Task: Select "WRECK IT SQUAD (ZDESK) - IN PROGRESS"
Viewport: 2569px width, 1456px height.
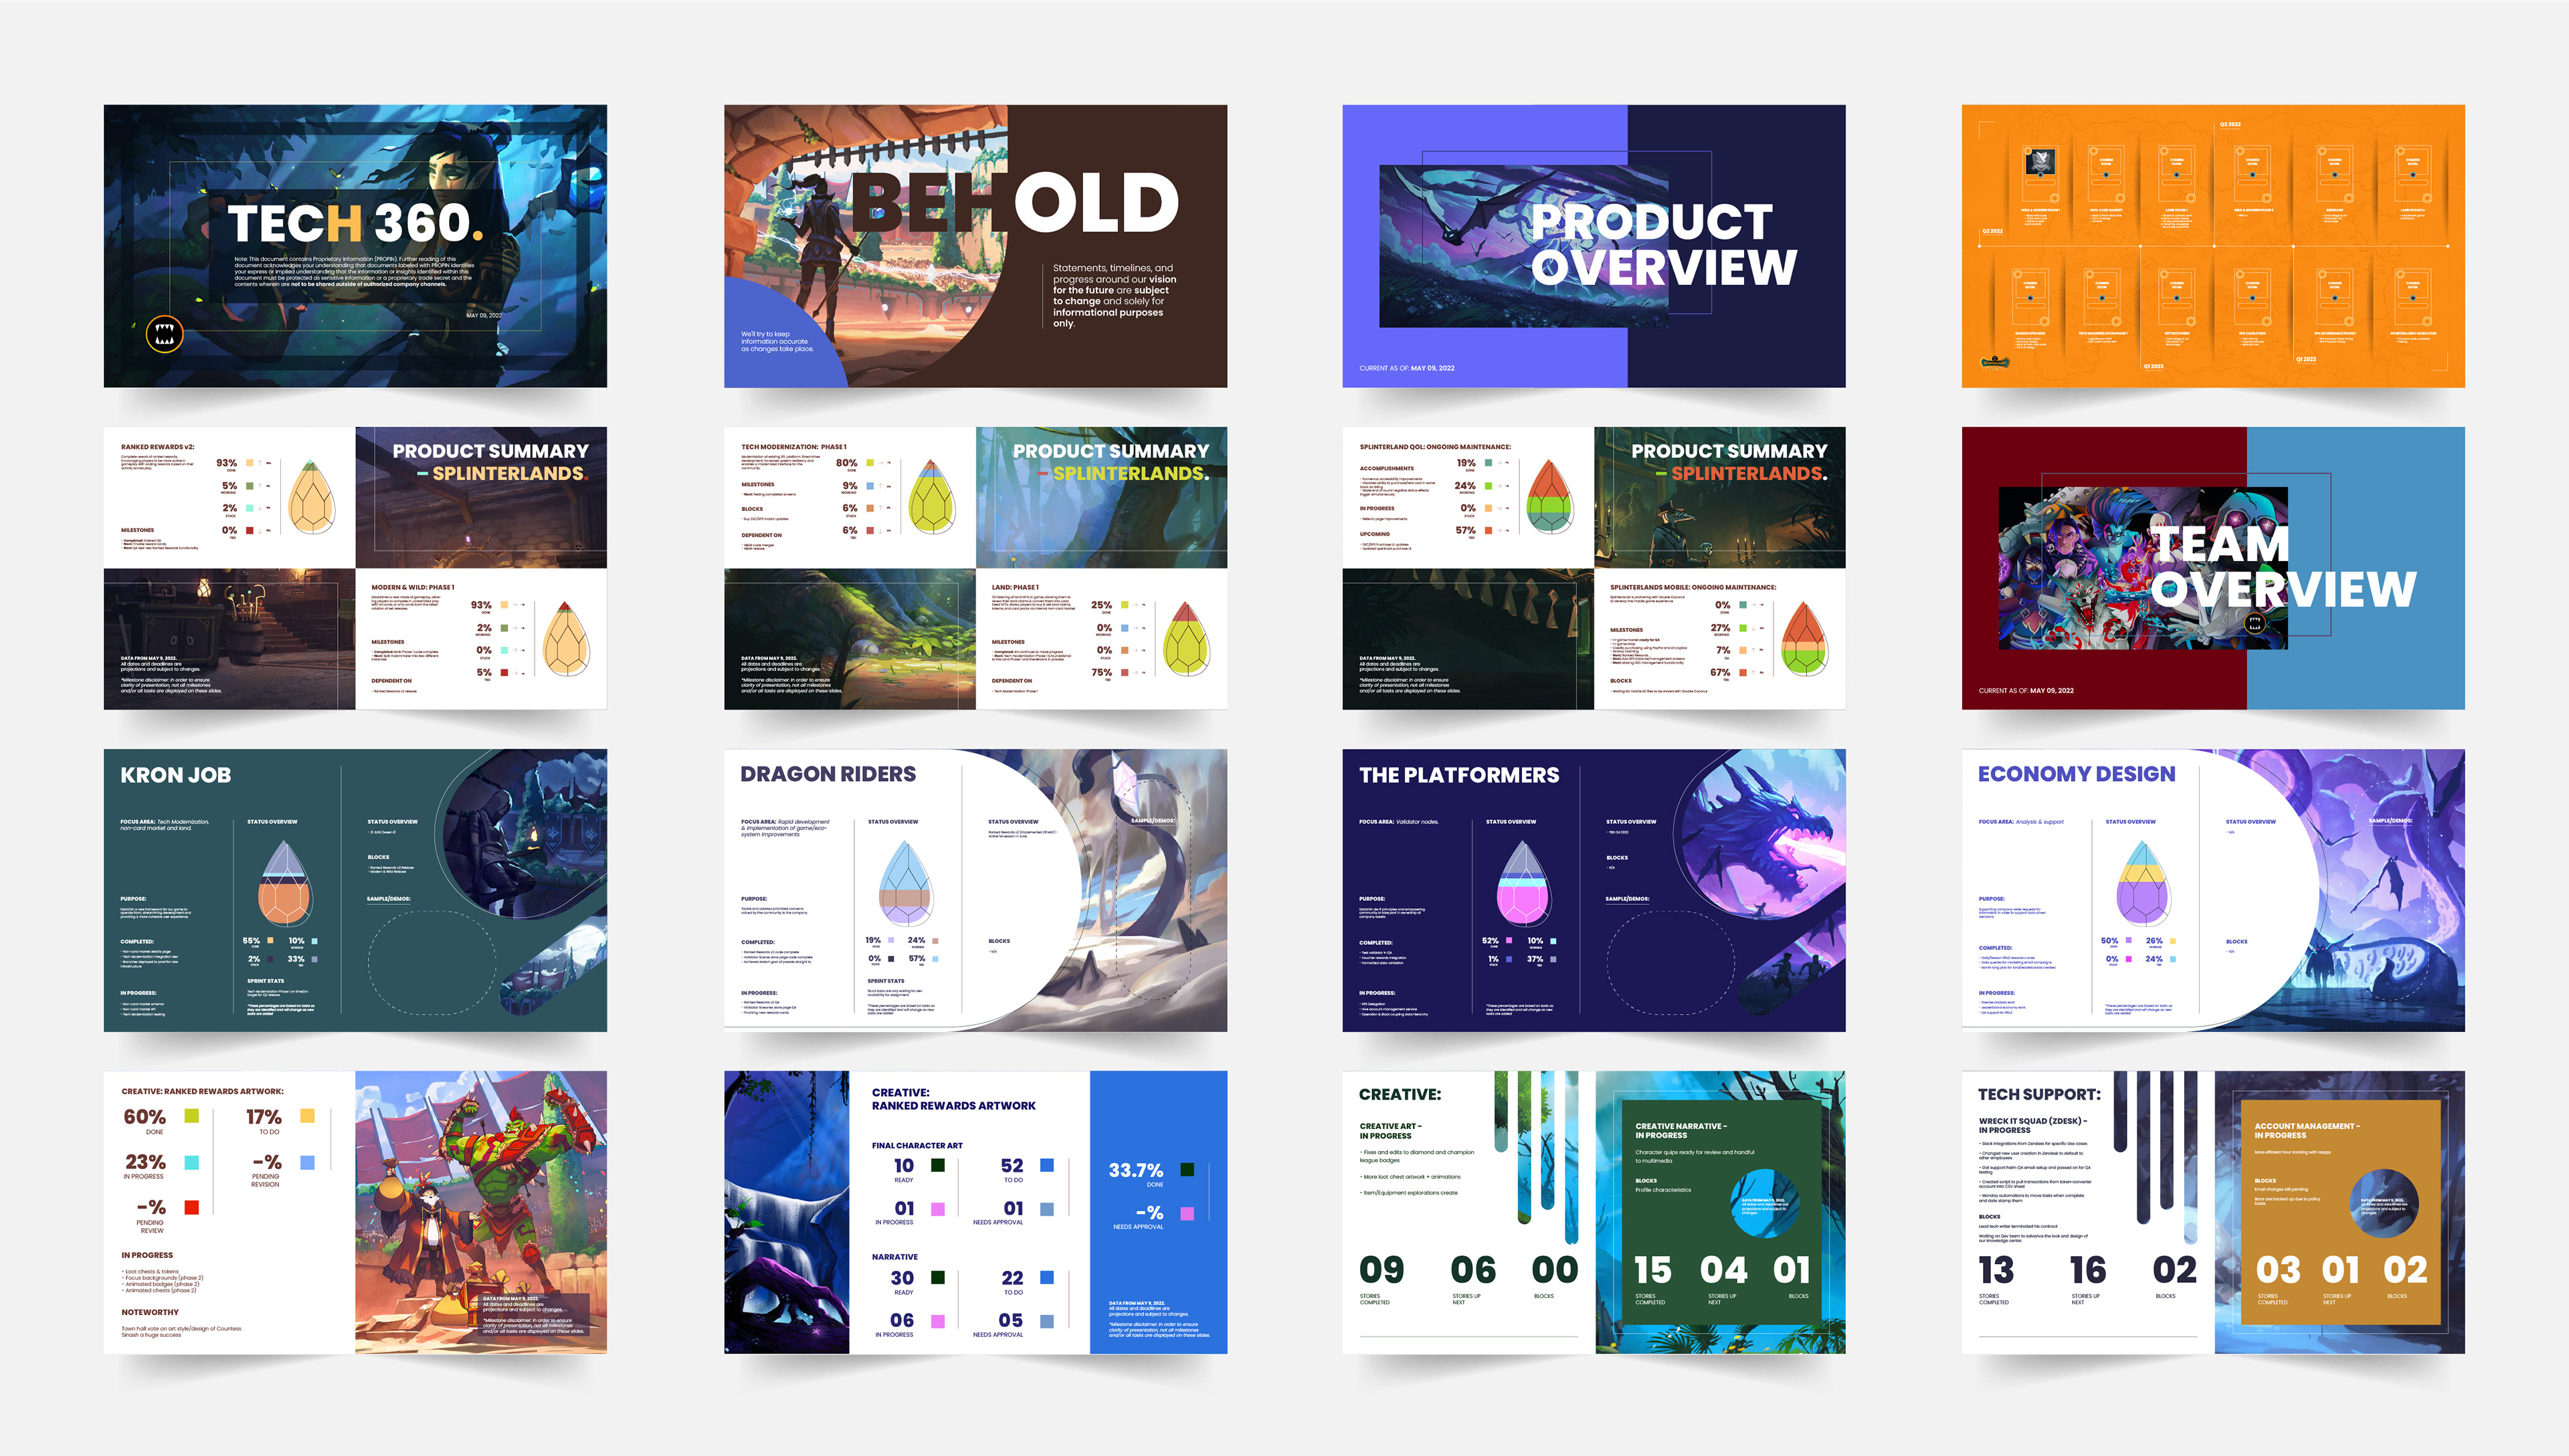Action: coord(2033,1125)
